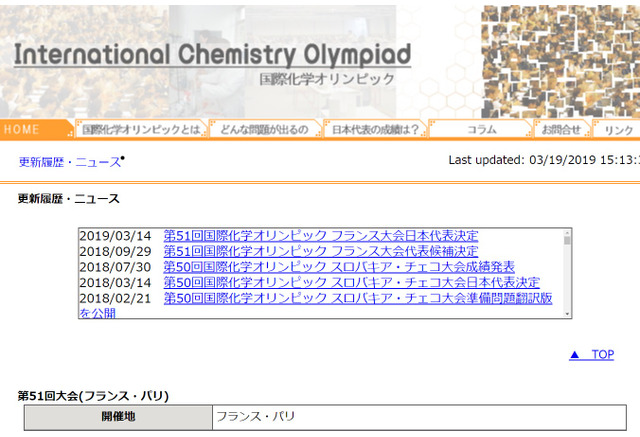Open 第51回 フランス大会日本代表決定 news link
This screenshot has width=640, height=437.
(x=321, y=235)
